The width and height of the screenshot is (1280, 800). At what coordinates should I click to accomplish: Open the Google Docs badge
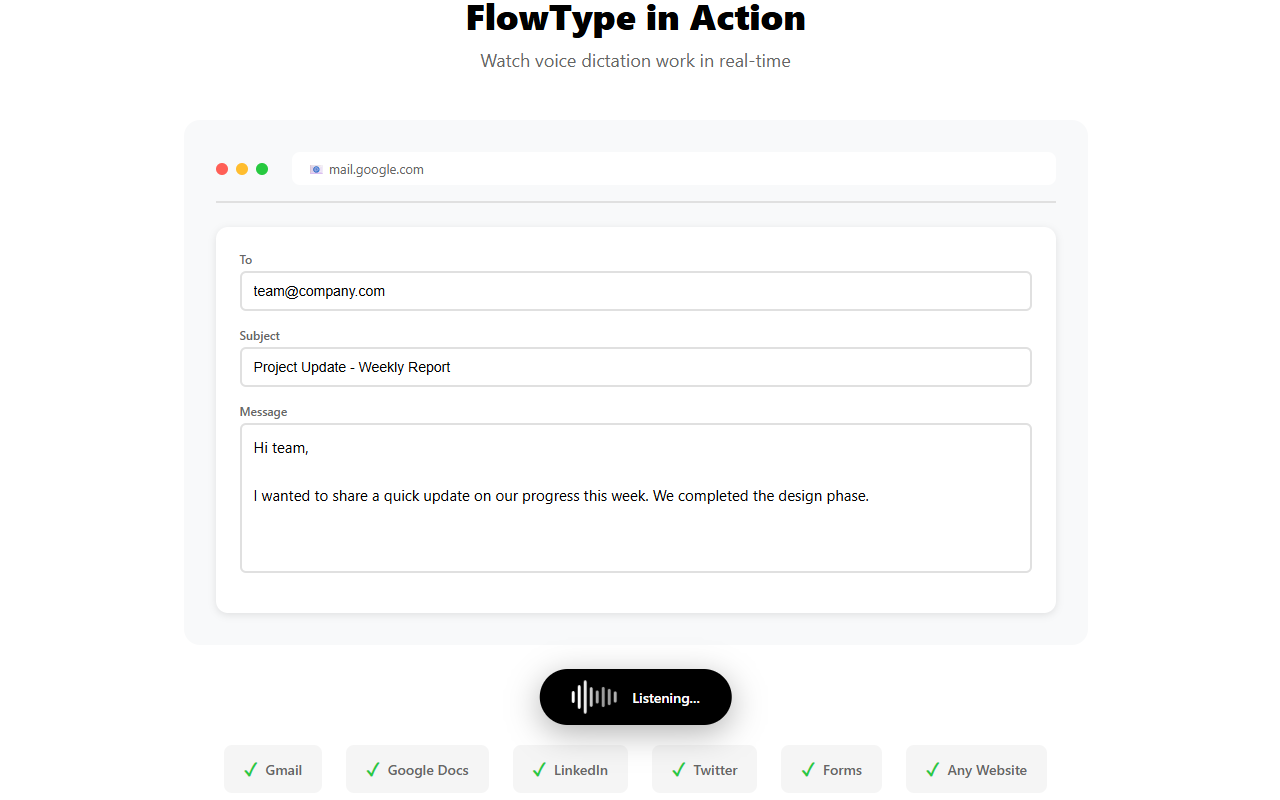pos(417,769)
